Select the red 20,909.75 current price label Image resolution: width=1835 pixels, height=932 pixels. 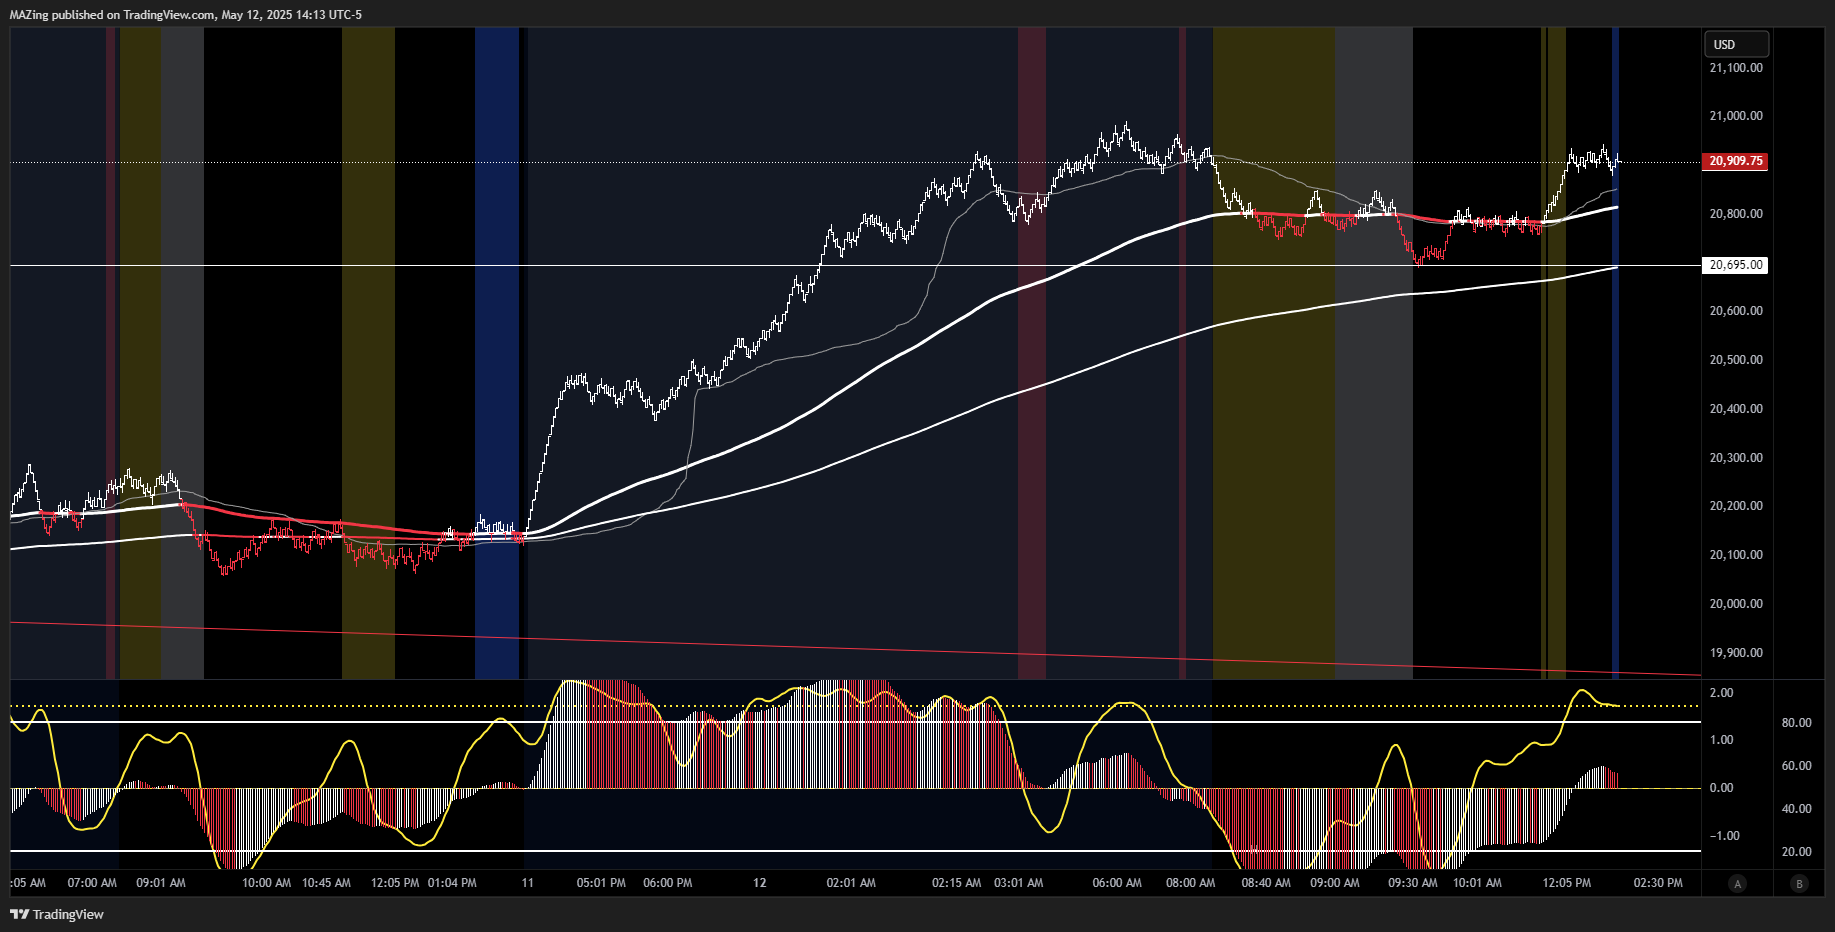click(x=1735, y=161)
